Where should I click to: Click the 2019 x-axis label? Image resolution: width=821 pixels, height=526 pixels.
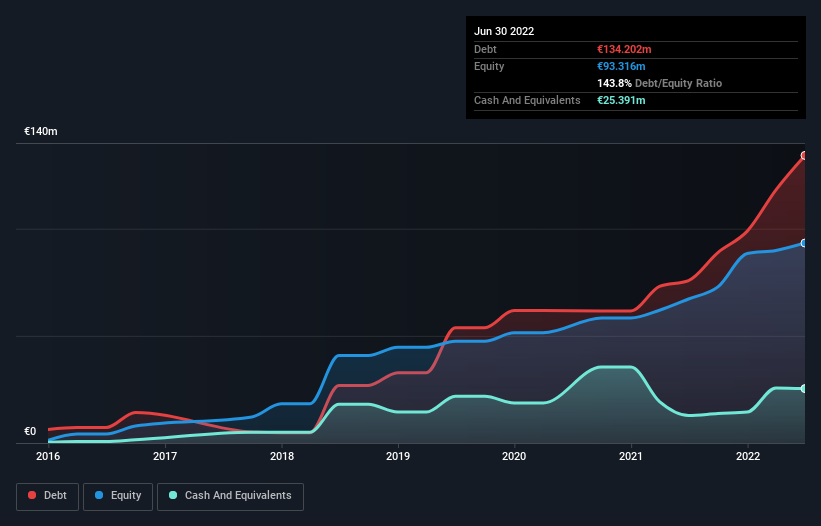pyautogui.click(x=398, y=456)
